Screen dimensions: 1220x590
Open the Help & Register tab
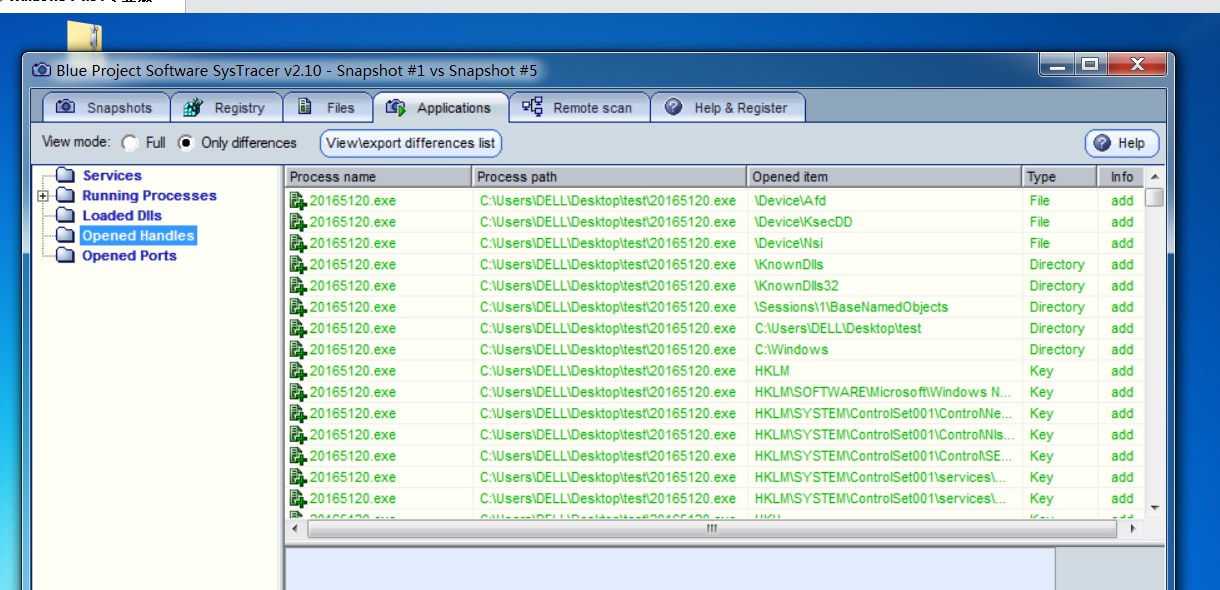click(727, 107)
